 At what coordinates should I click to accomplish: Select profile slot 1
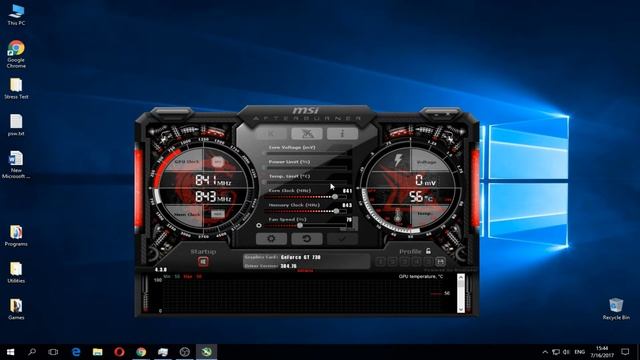[380, 261]
